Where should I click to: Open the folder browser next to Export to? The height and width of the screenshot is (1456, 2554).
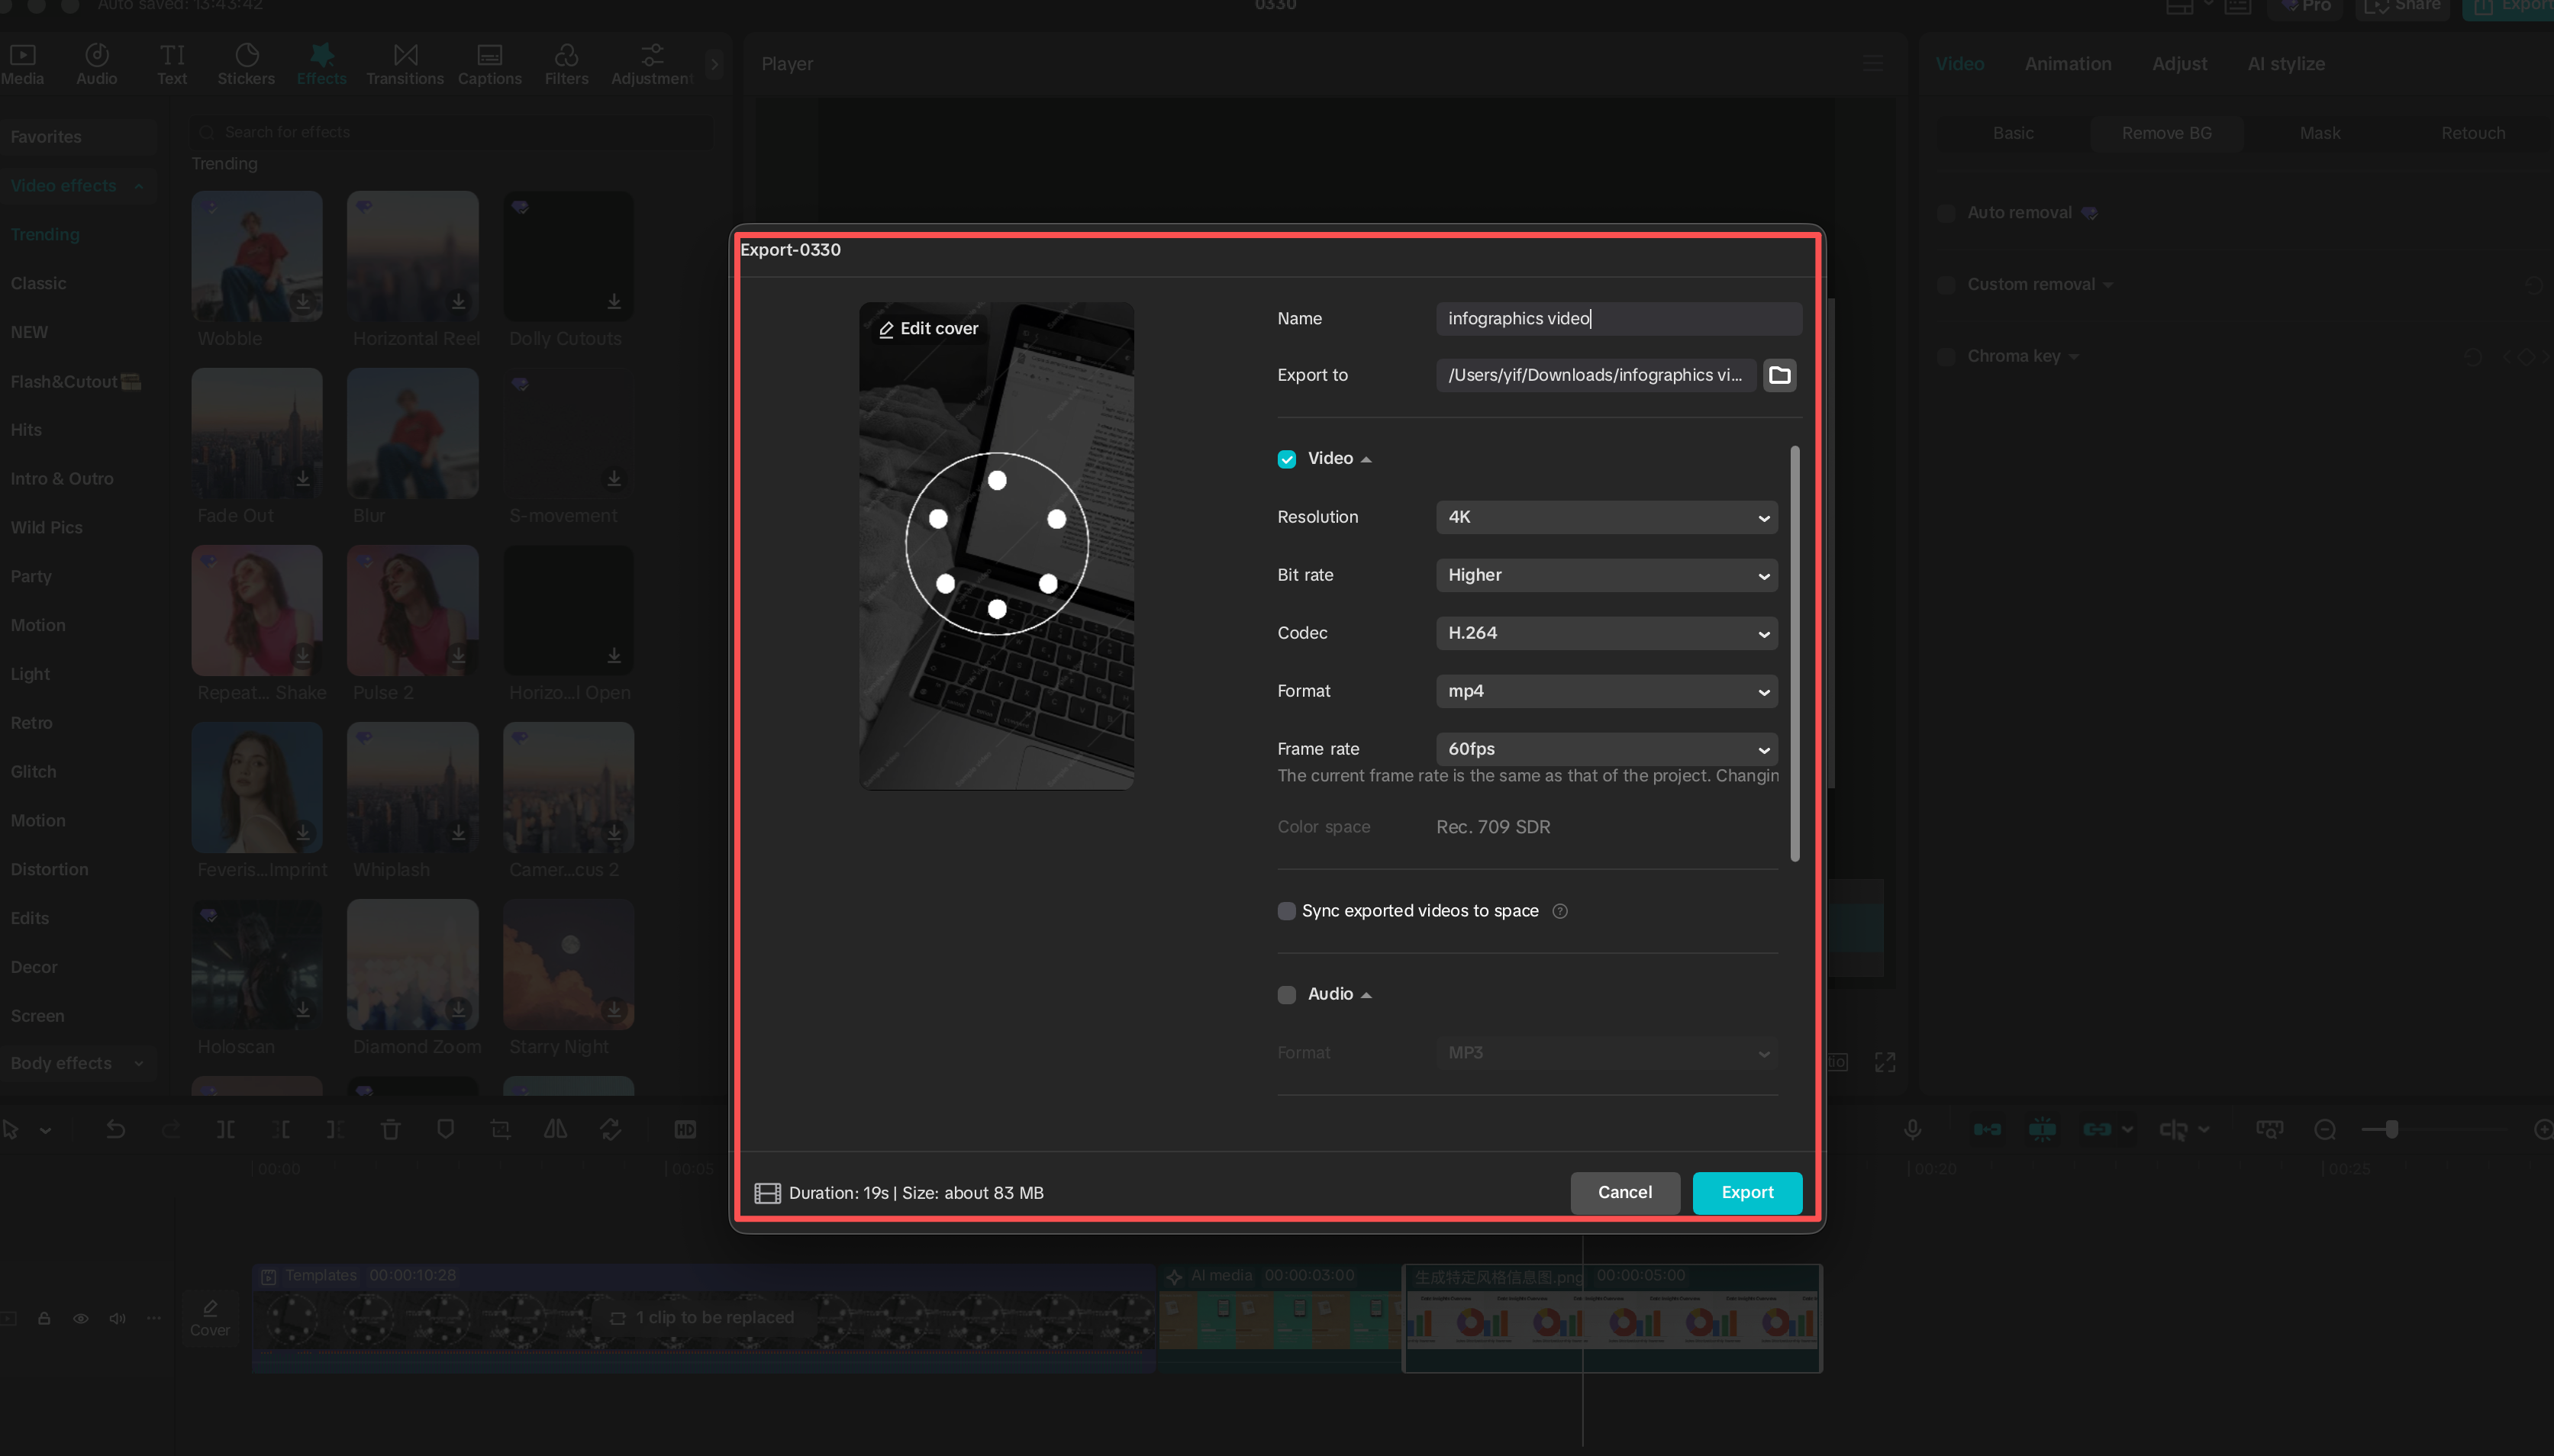[1779, 375]
